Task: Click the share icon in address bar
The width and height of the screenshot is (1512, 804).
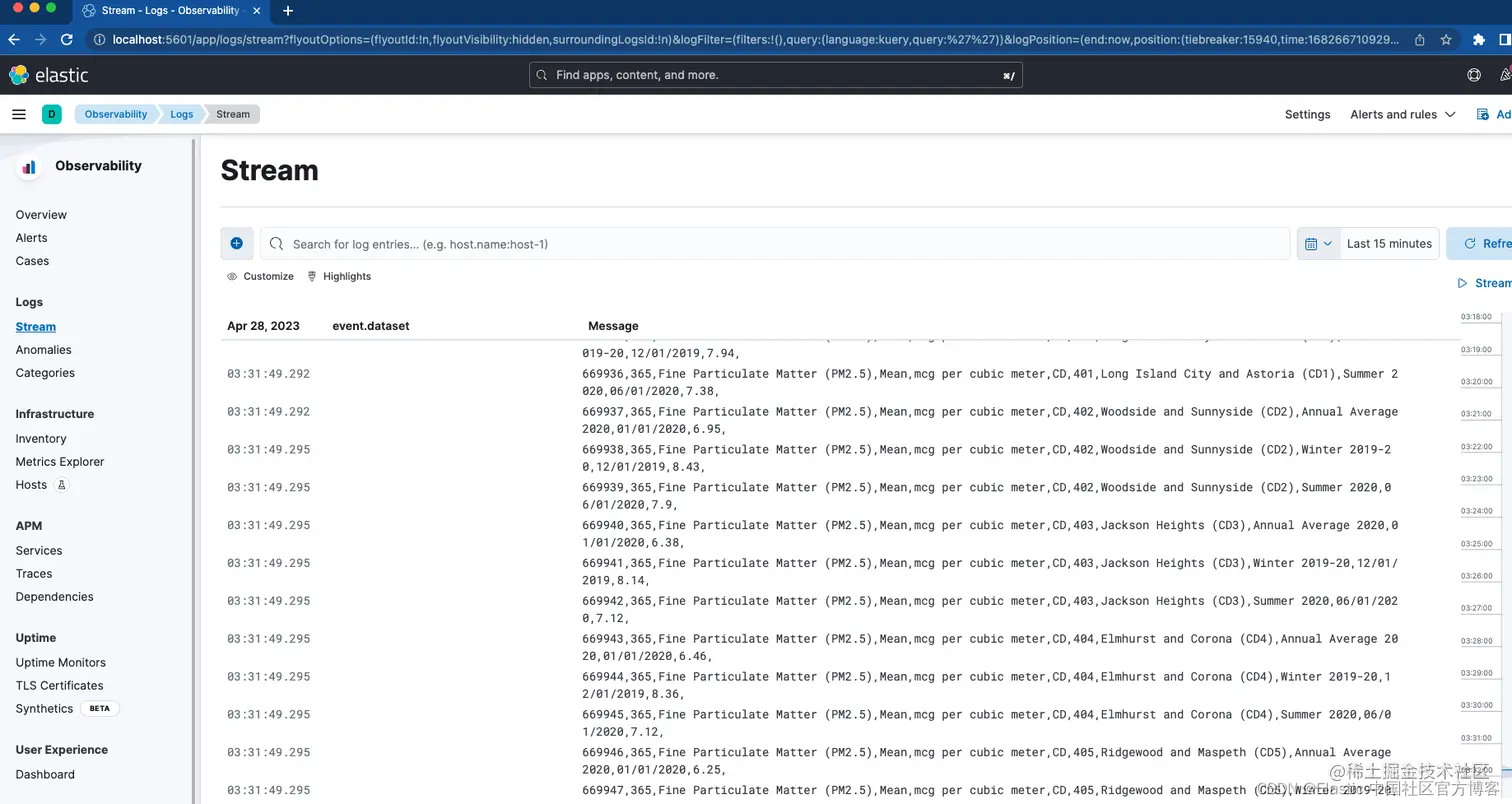Action: [1420, 40]
